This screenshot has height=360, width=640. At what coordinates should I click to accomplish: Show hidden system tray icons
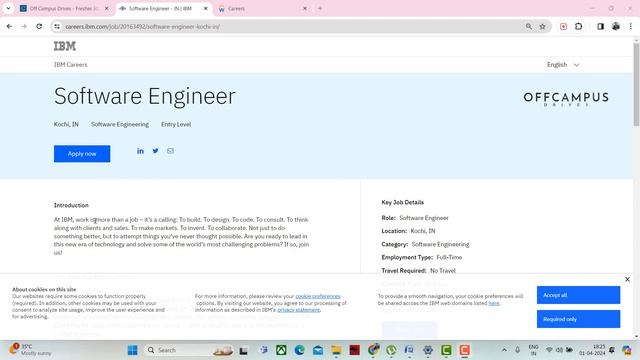tap(504, 350)
